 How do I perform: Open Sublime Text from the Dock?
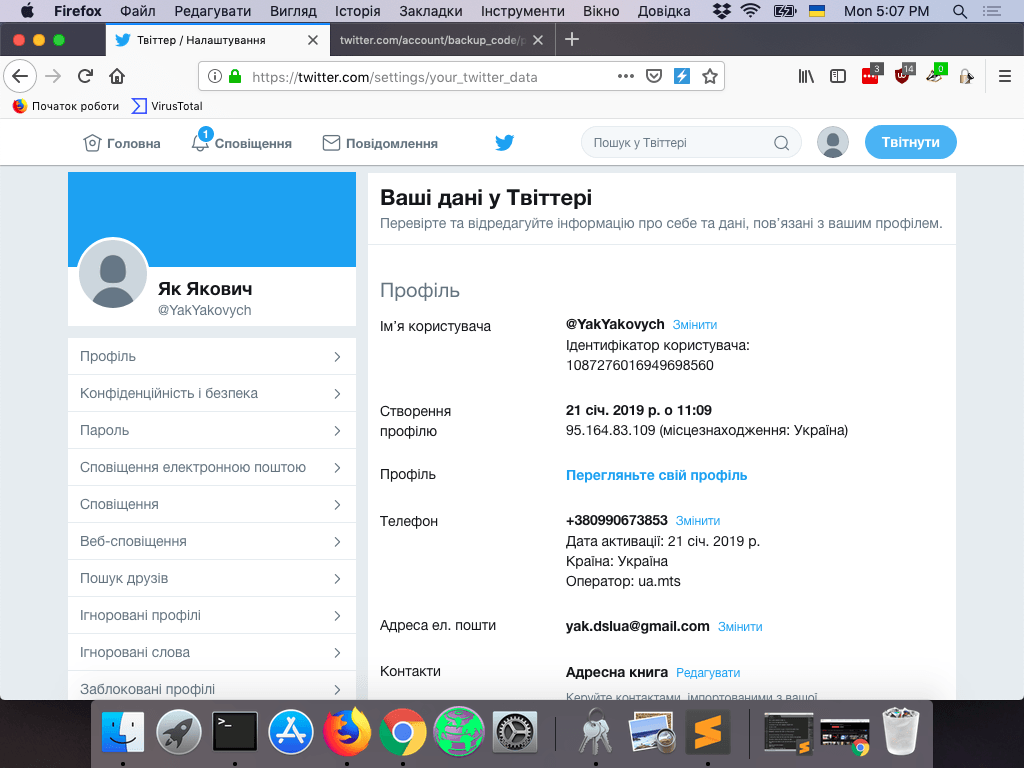pyautogui.click(x=707, y=731)
